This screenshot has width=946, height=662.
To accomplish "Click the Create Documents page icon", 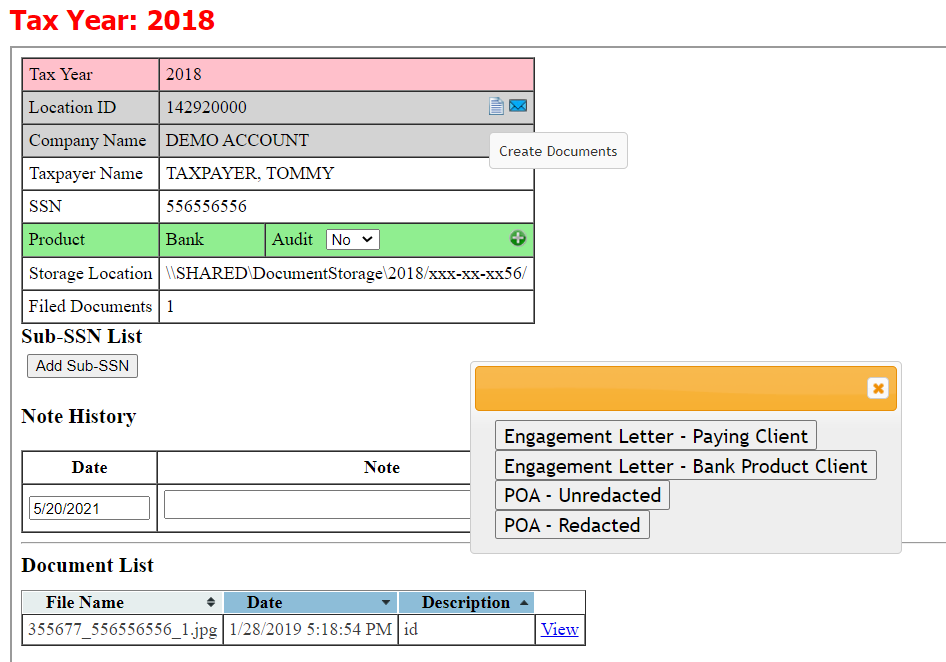I will point(496,106).
